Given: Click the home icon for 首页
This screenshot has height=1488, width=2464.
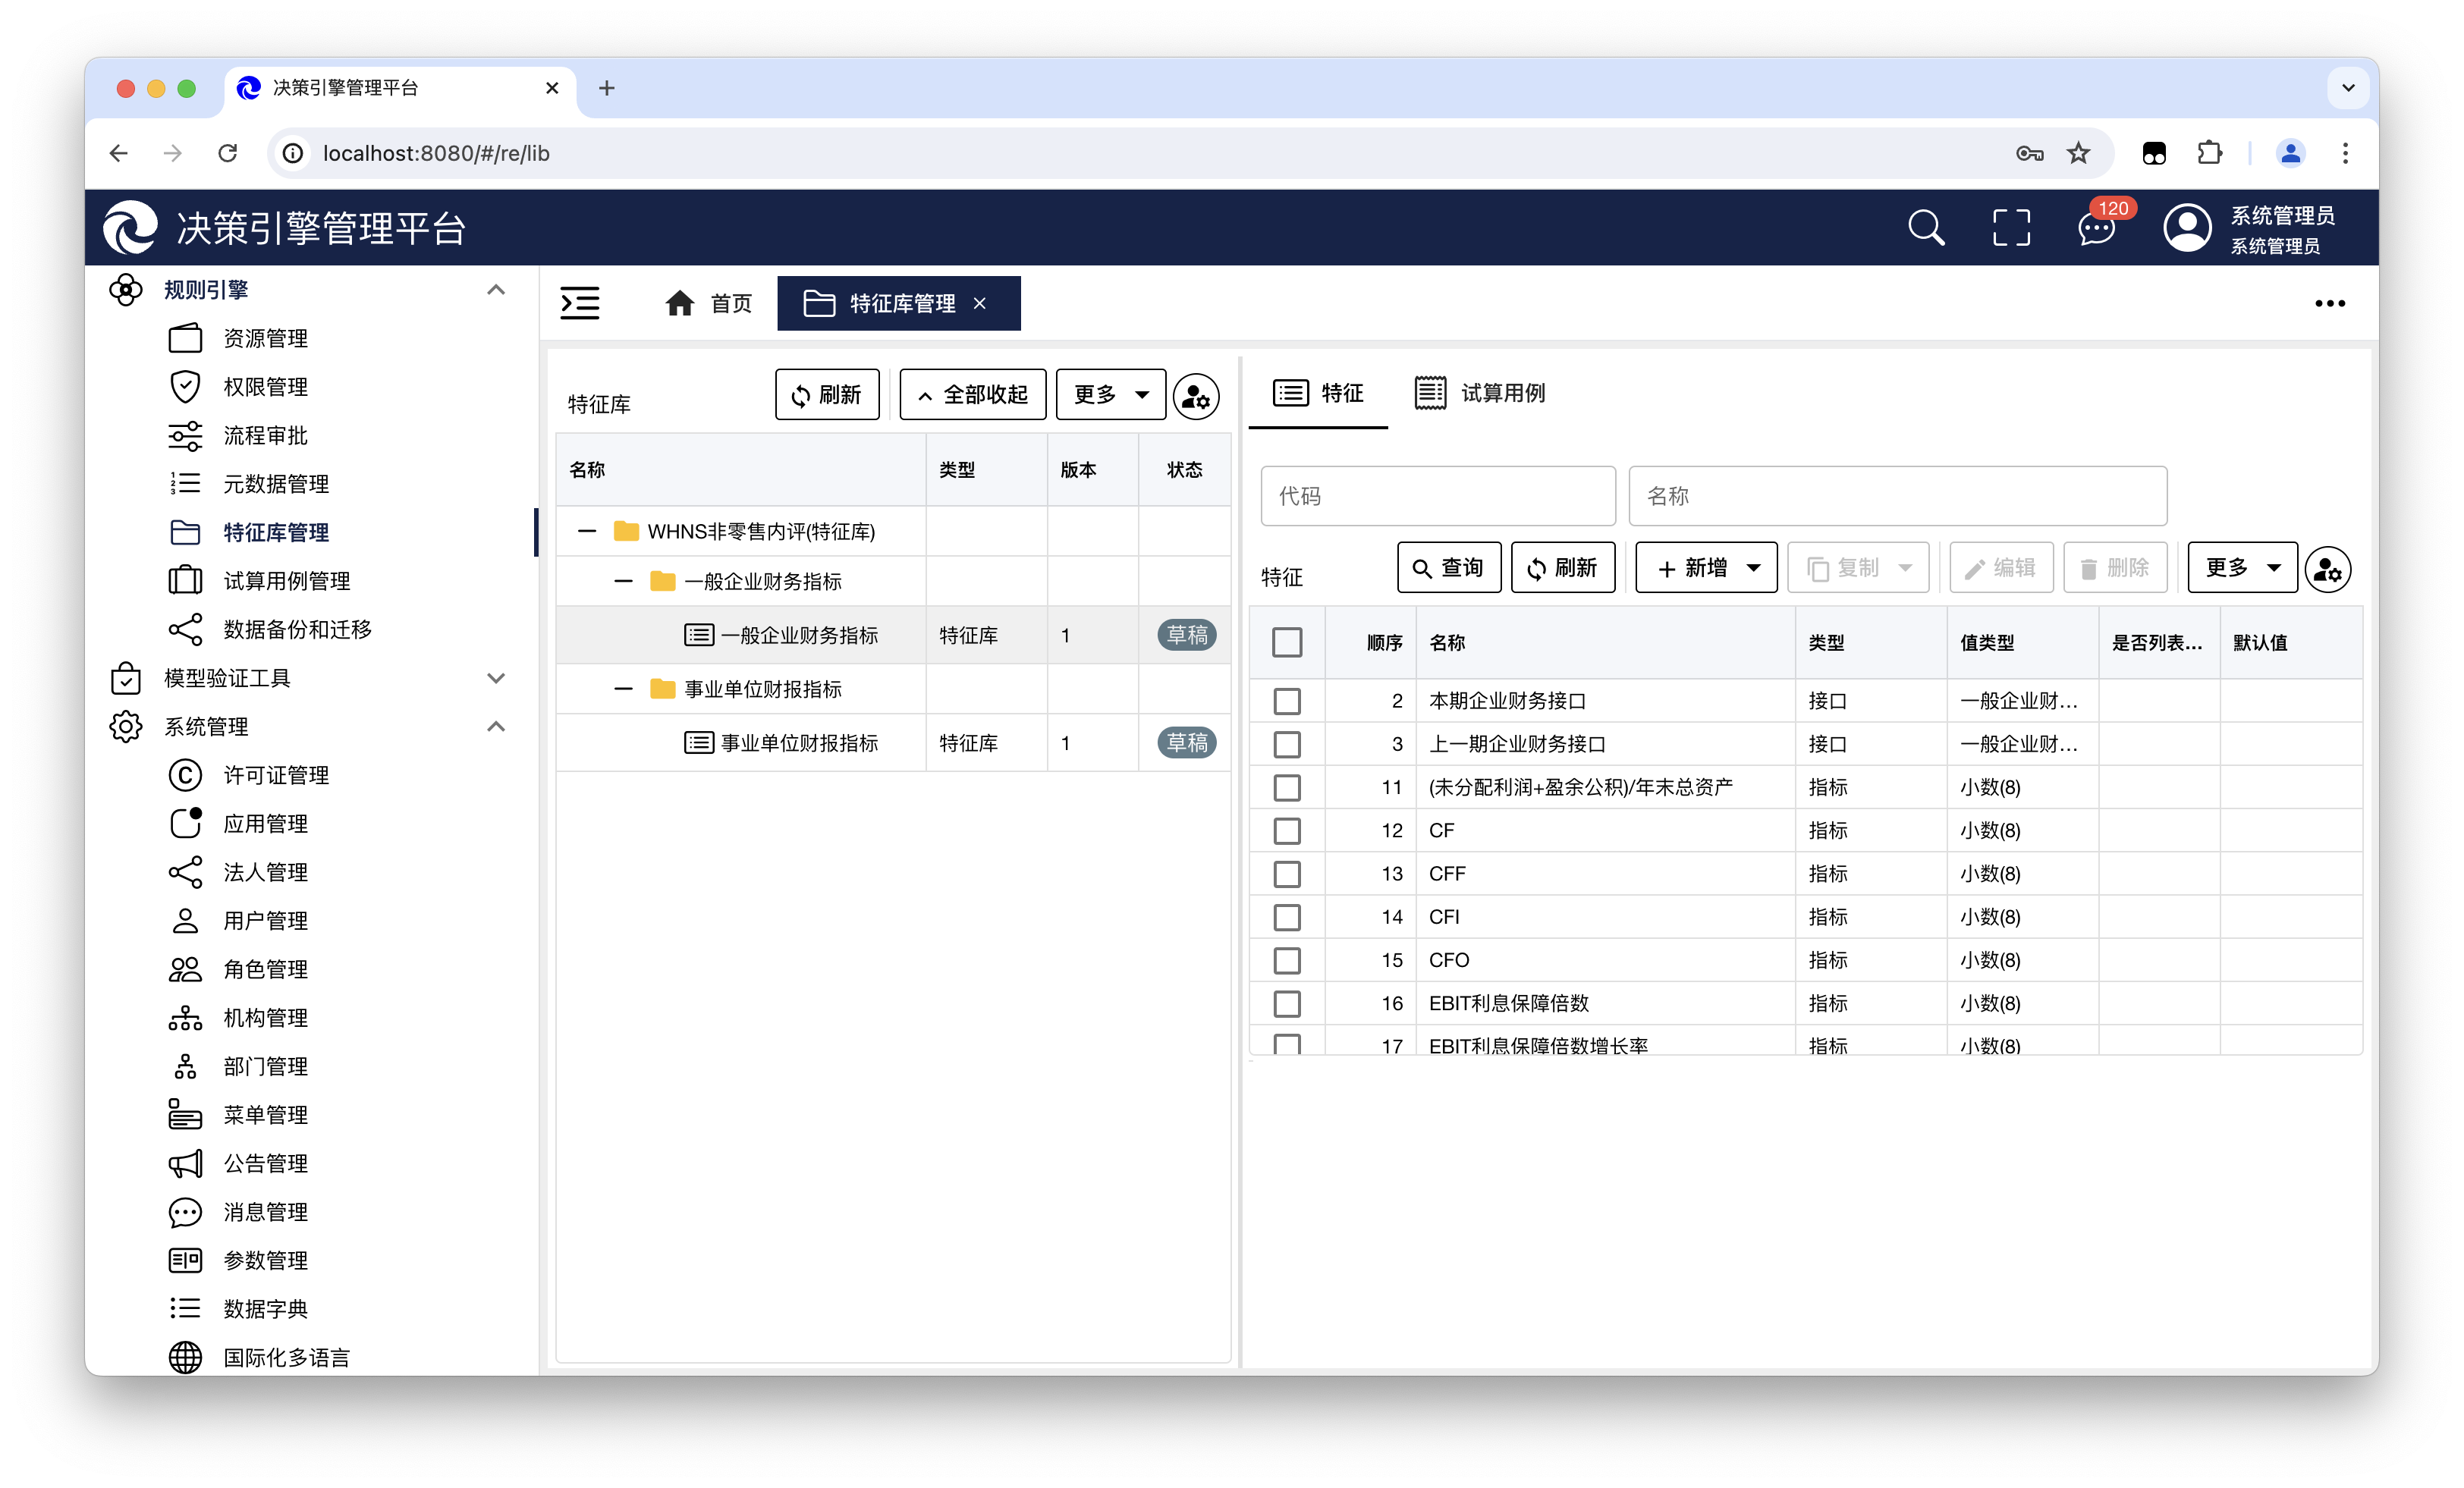Looking at the screenshot, I should [x=680, y=303].
